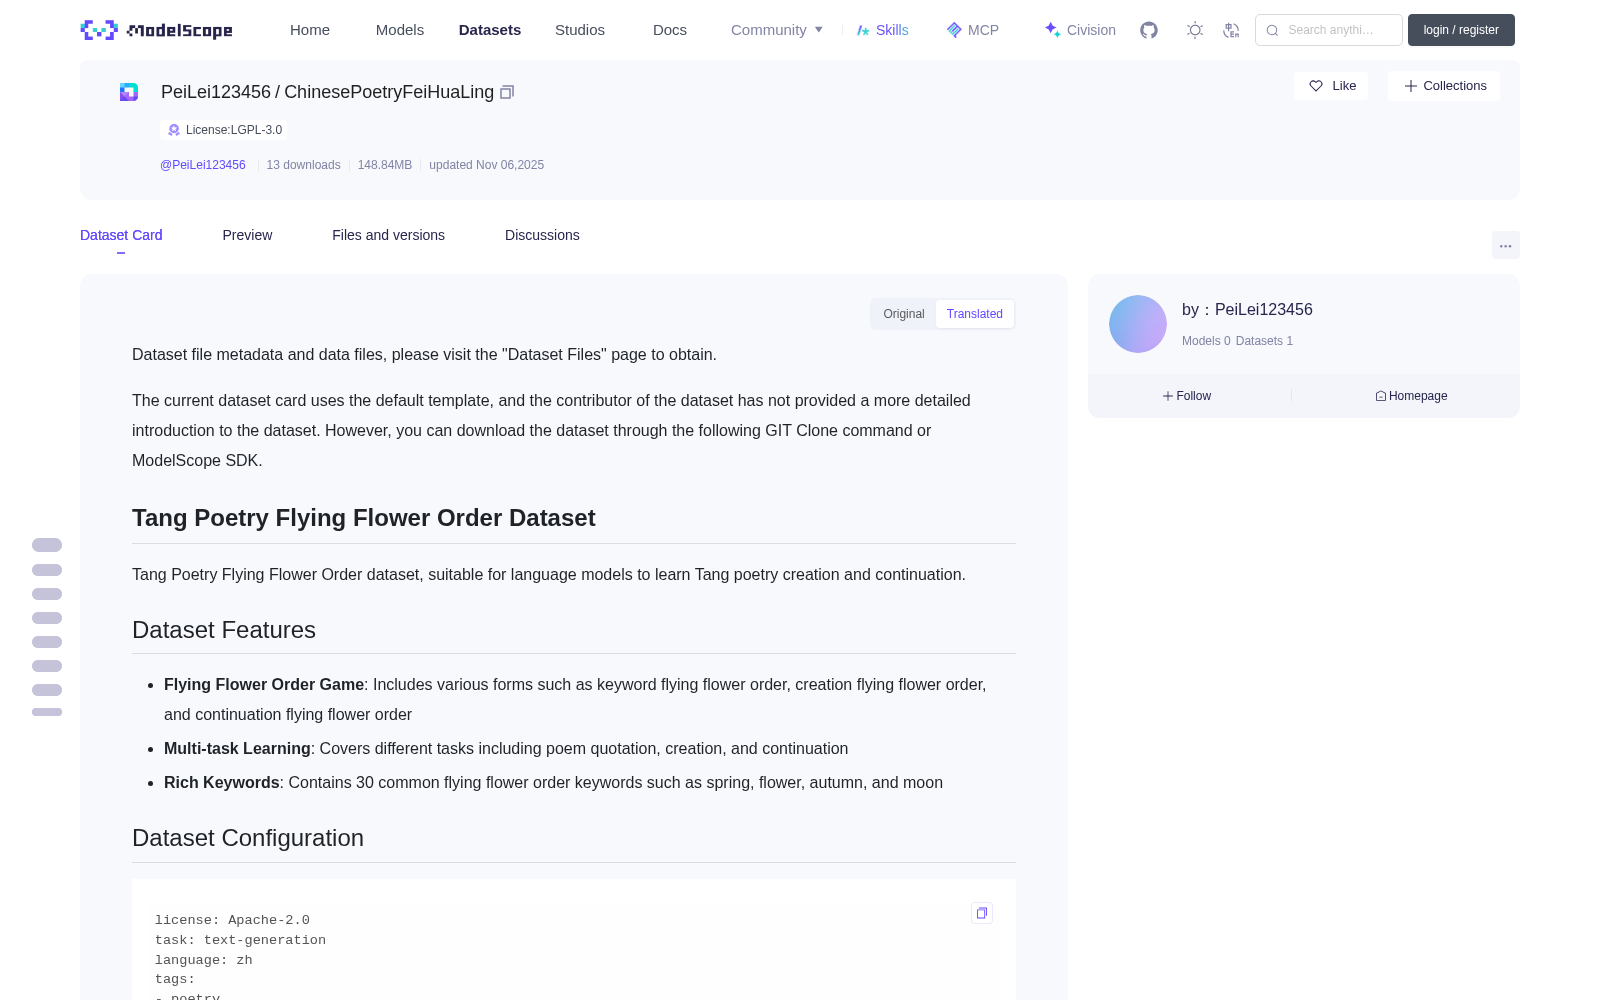
Task: Focus the Search anything input field
Action: tap(1329, 30)
